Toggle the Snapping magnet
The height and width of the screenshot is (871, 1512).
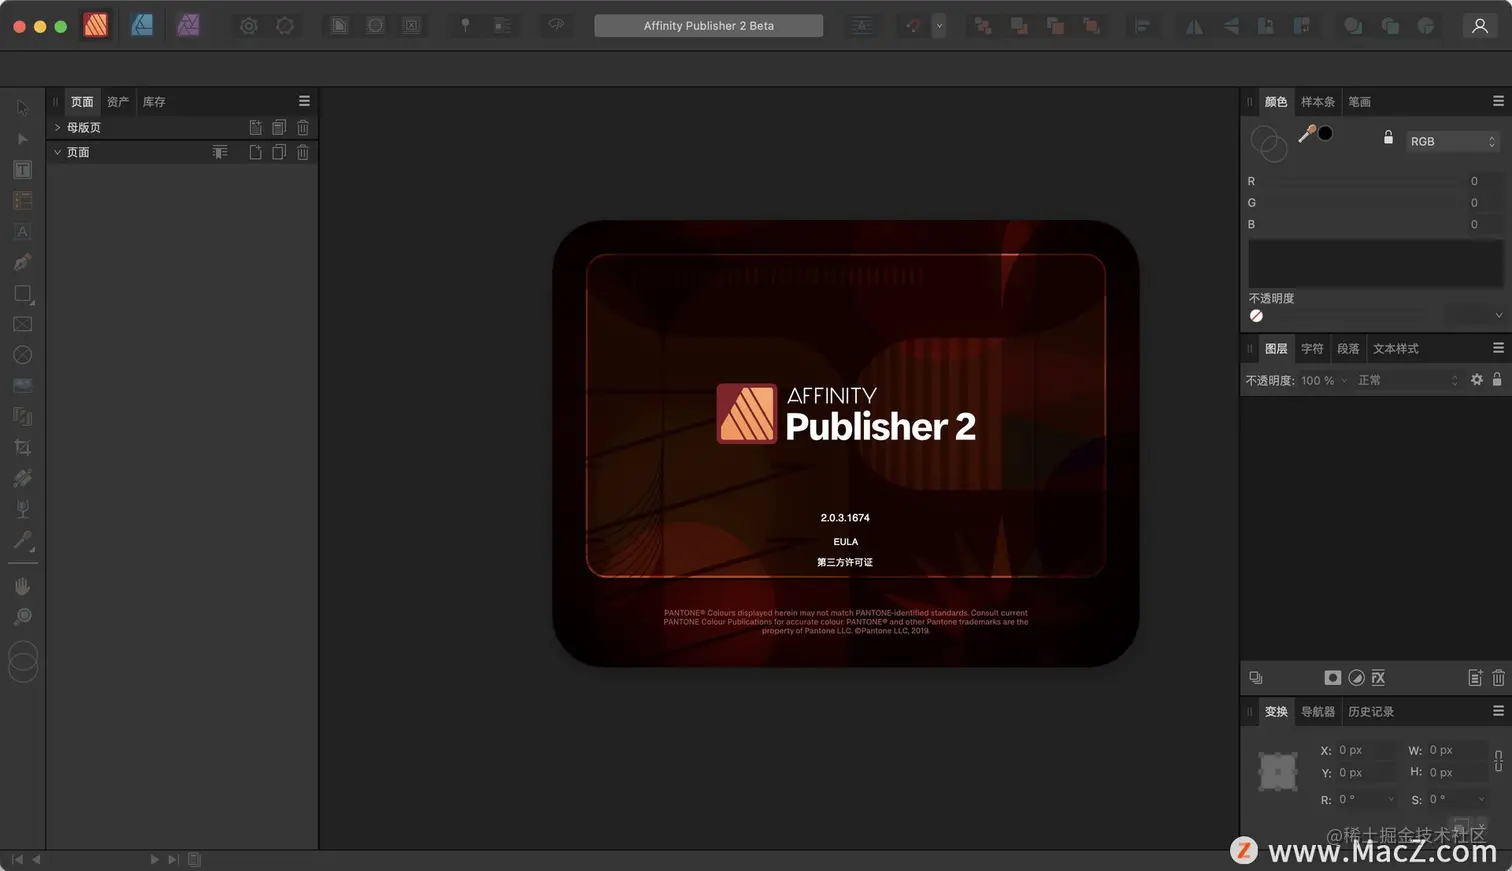coord(912,26)
